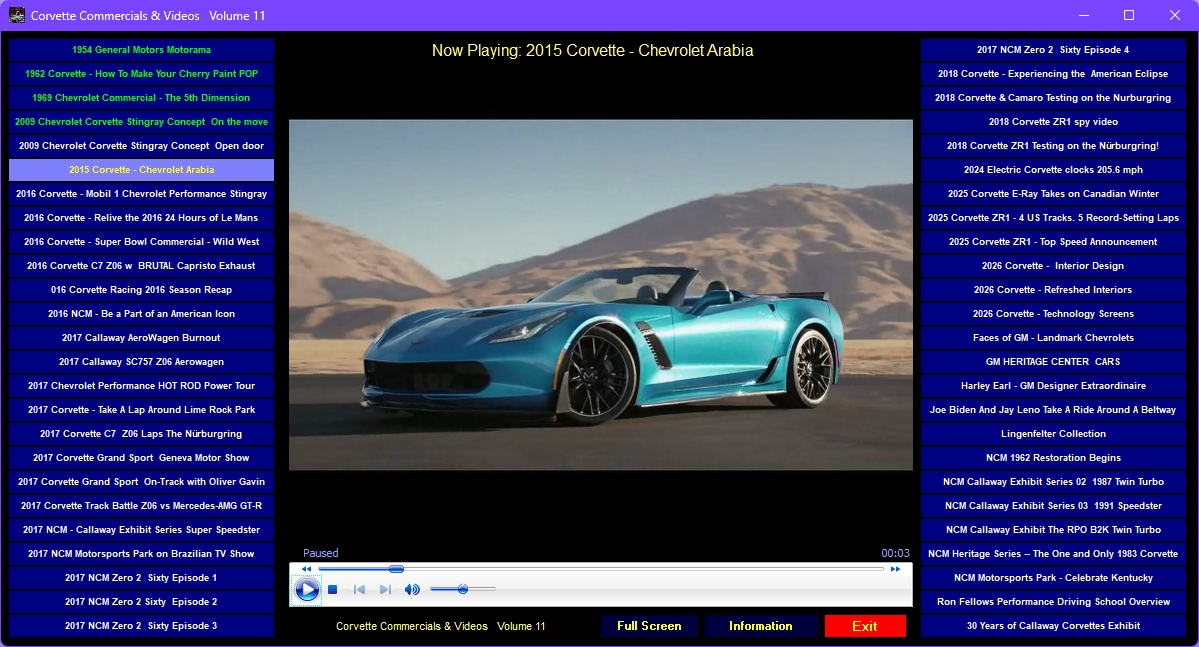Play 2026 Corvette Interior Design
The height and width of the screenshot is (647, 1199).
[1053, 265]
